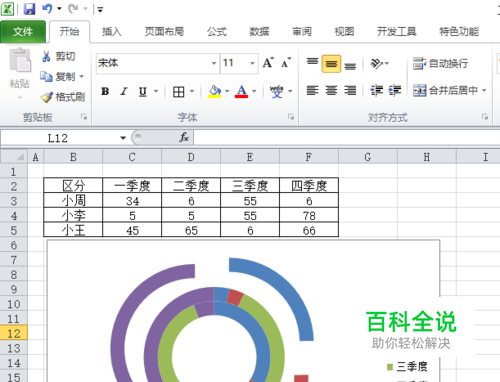Open Fill Color dropdown arrow

227,91
